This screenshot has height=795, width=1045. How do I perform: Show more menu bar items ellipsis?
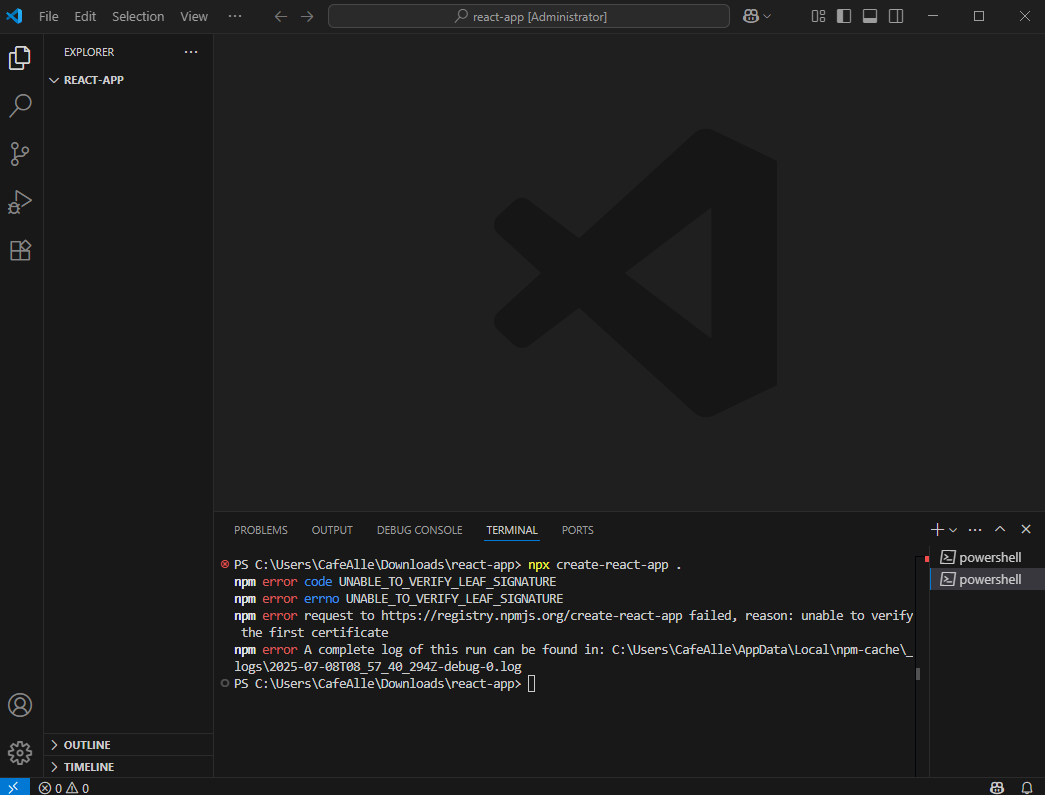pos(235,16)
